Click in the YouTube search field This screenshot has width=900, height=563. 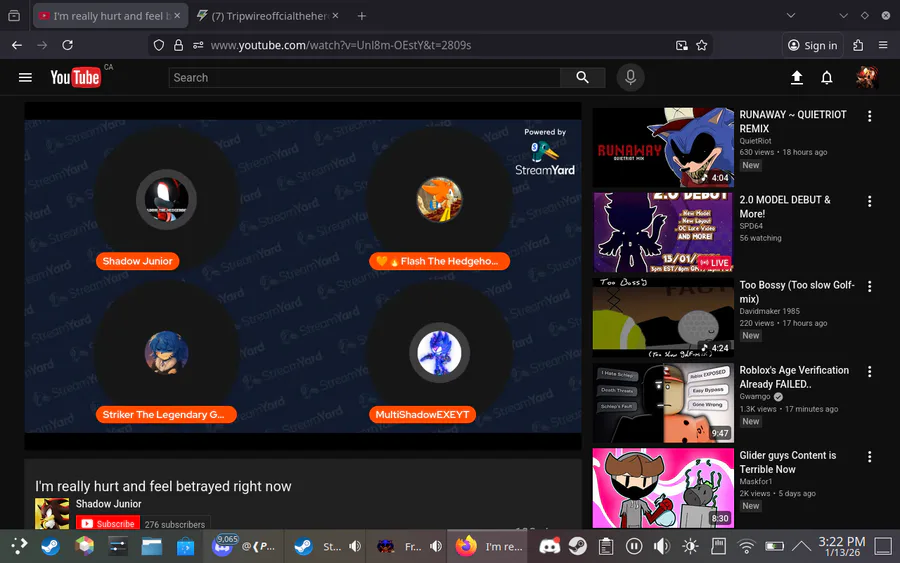coord(364,77)
